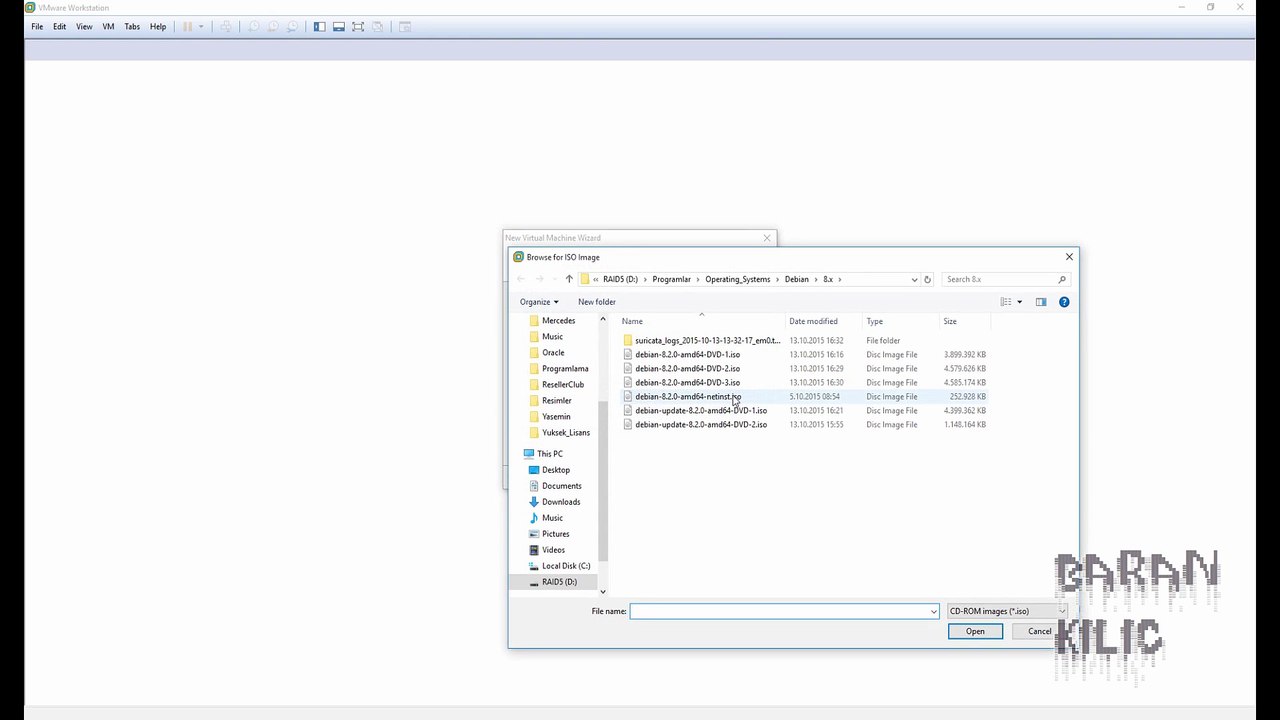This screenshot has width=1280, height=720.
Task: Click the Up one level arrow in dialog
Action: [569, 279]
